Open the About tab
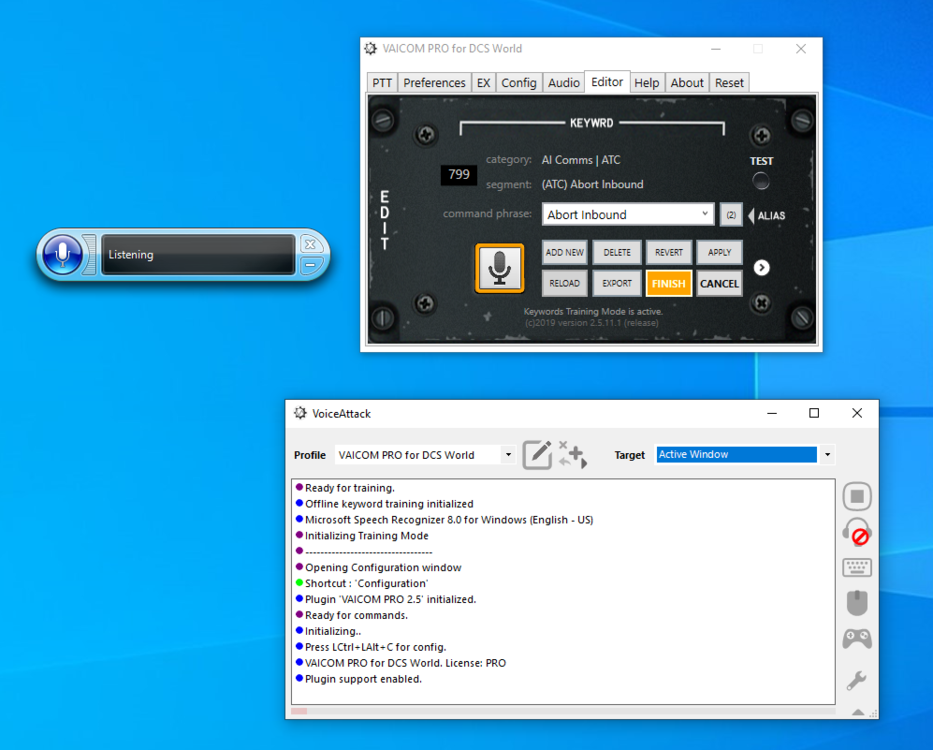This screenshot has width=933, height=750. 687,83
